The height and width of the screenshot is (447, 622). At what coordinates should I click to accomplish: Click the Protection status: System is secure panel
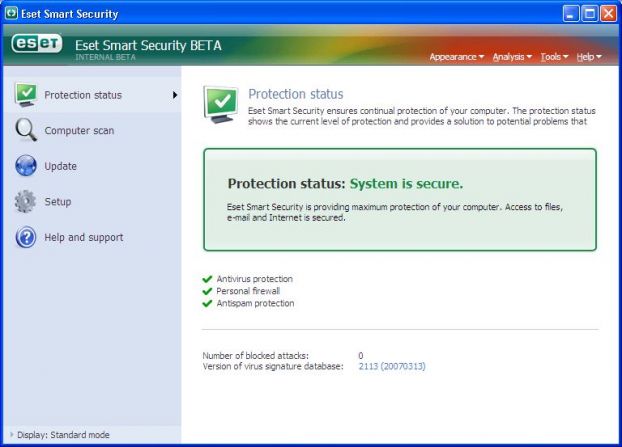click(399, 199)
